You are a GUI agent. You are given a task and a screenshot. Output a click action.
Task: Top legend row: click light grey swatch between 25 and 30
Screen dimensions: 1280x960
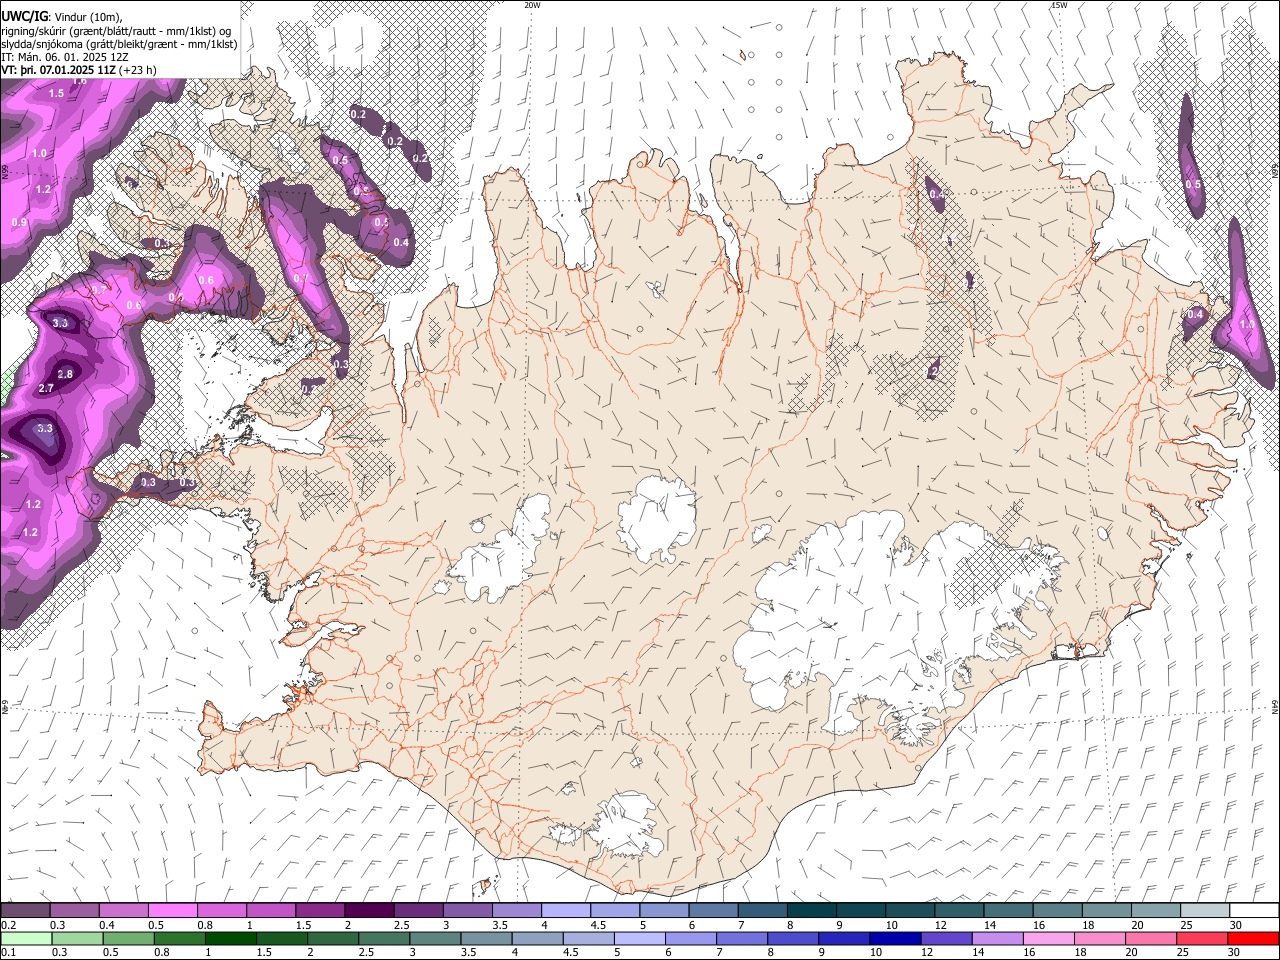click(x=1206, y=910)
